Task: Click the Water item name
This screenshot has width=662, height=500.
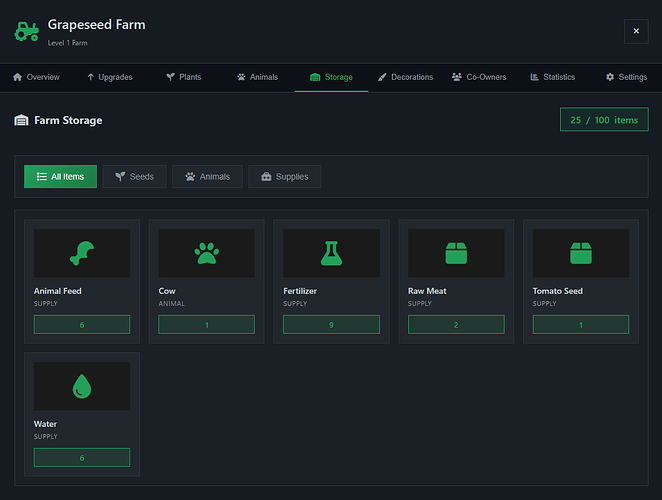Action: (x=45, y=424)
